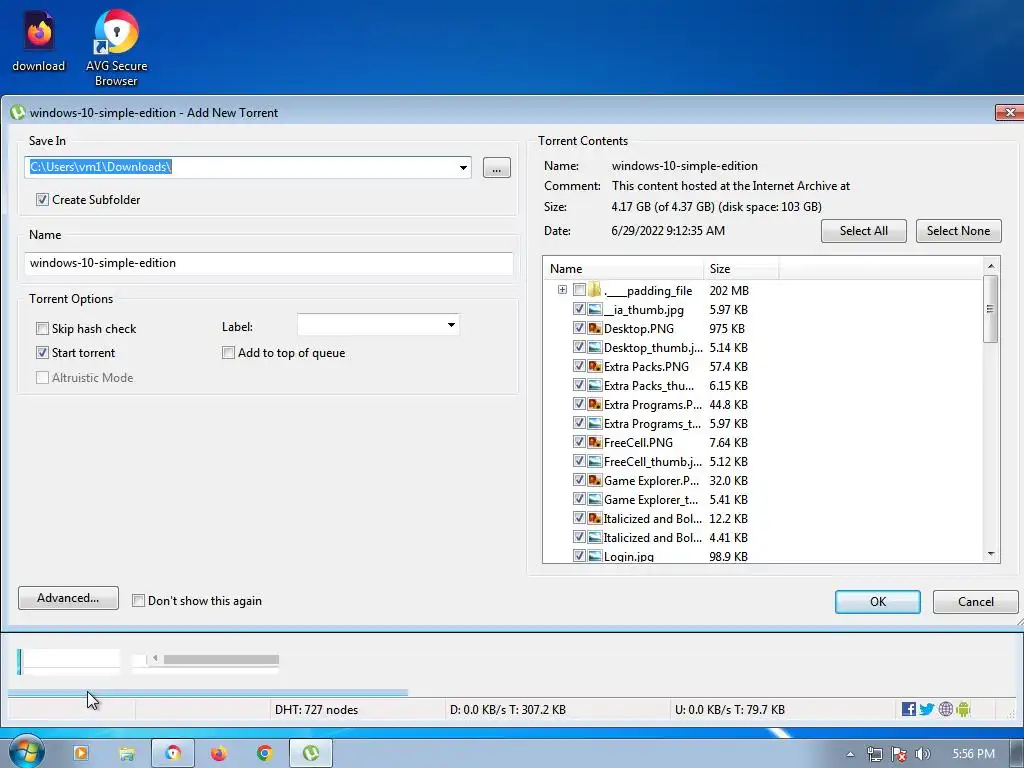Image resolution: width=1024 pixels, height=768 pixels.
Task: Switch to AVG Secure Browser taskbar button
Action: 173,754
